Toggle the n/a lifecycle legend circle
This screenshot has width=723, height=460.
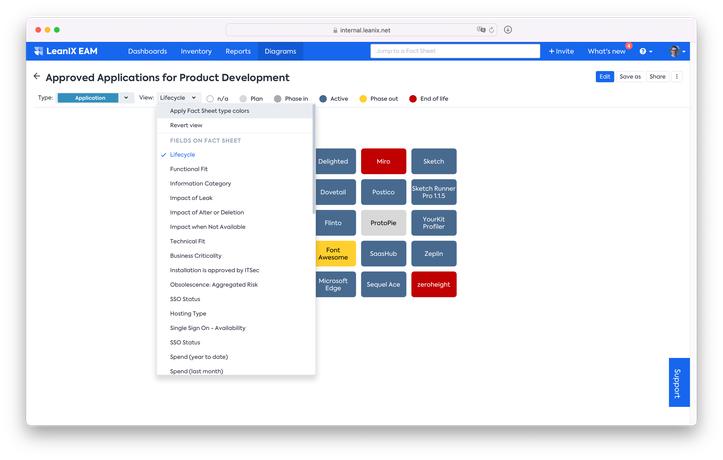click(x=210, y=99)
